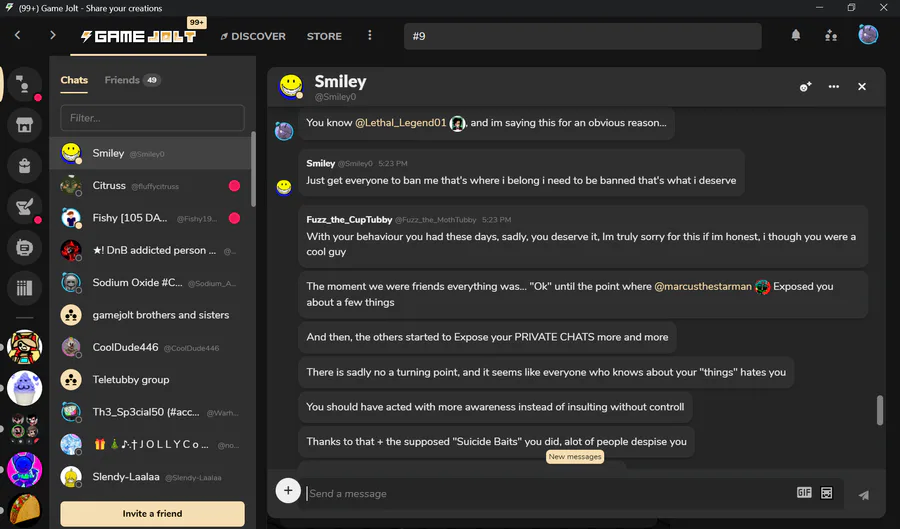Open the user profile avatar menu
Image resolution: width=900 pixels, height=529 pixels.
(868, 35)
